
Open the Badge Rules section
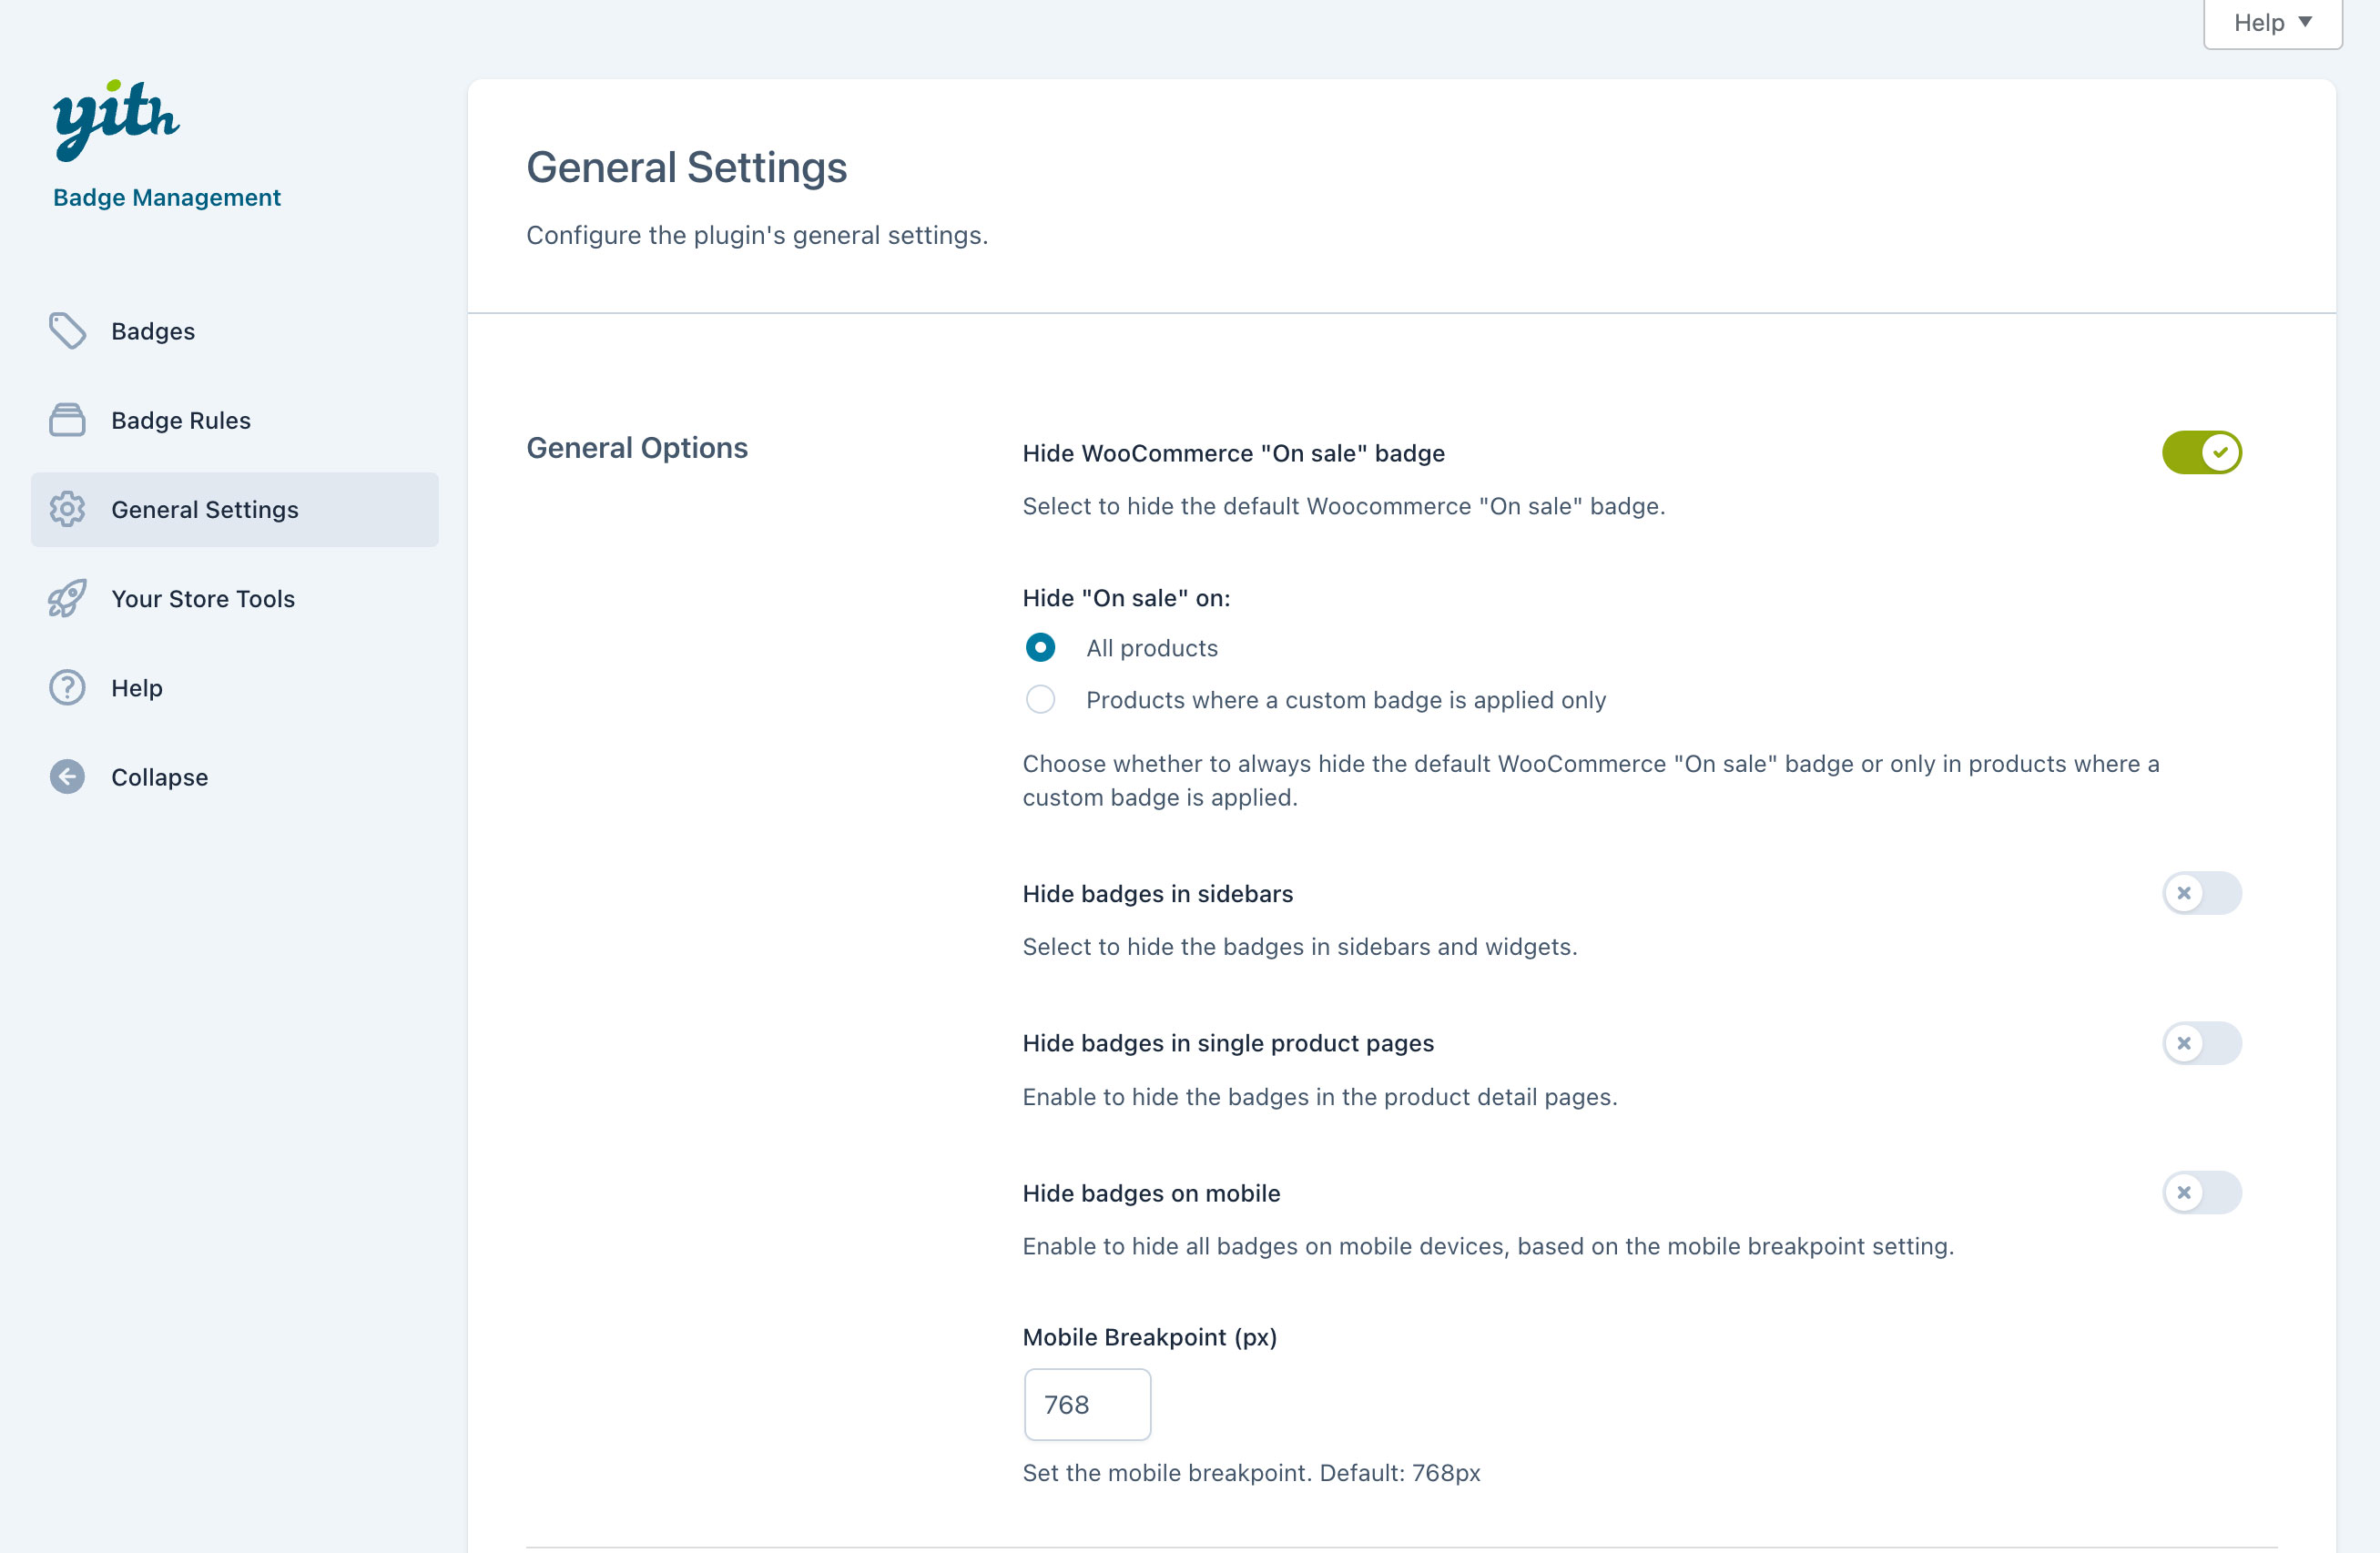coord(181,420)
